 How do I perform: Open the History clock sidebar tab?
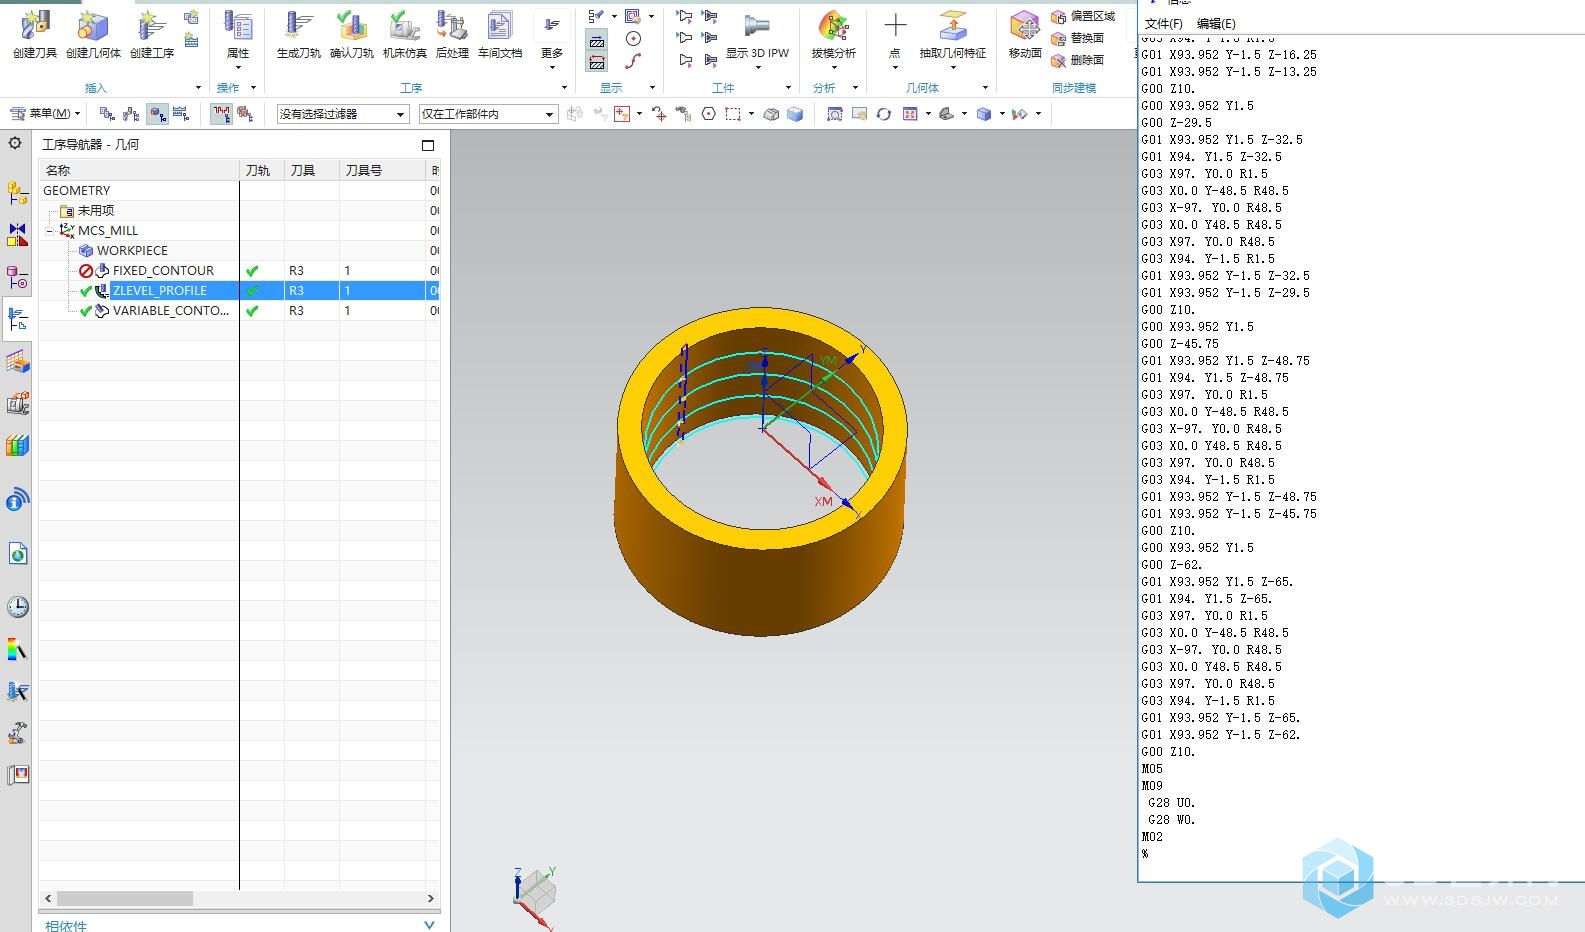(x=17, y=607)
